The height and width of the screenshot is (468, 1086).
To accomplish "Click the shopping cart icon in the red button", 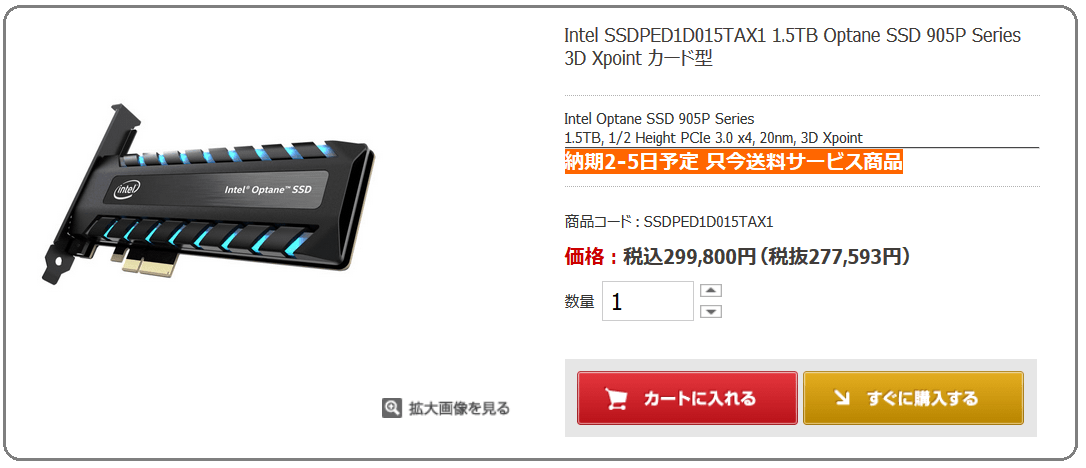I will click(616, 399).
